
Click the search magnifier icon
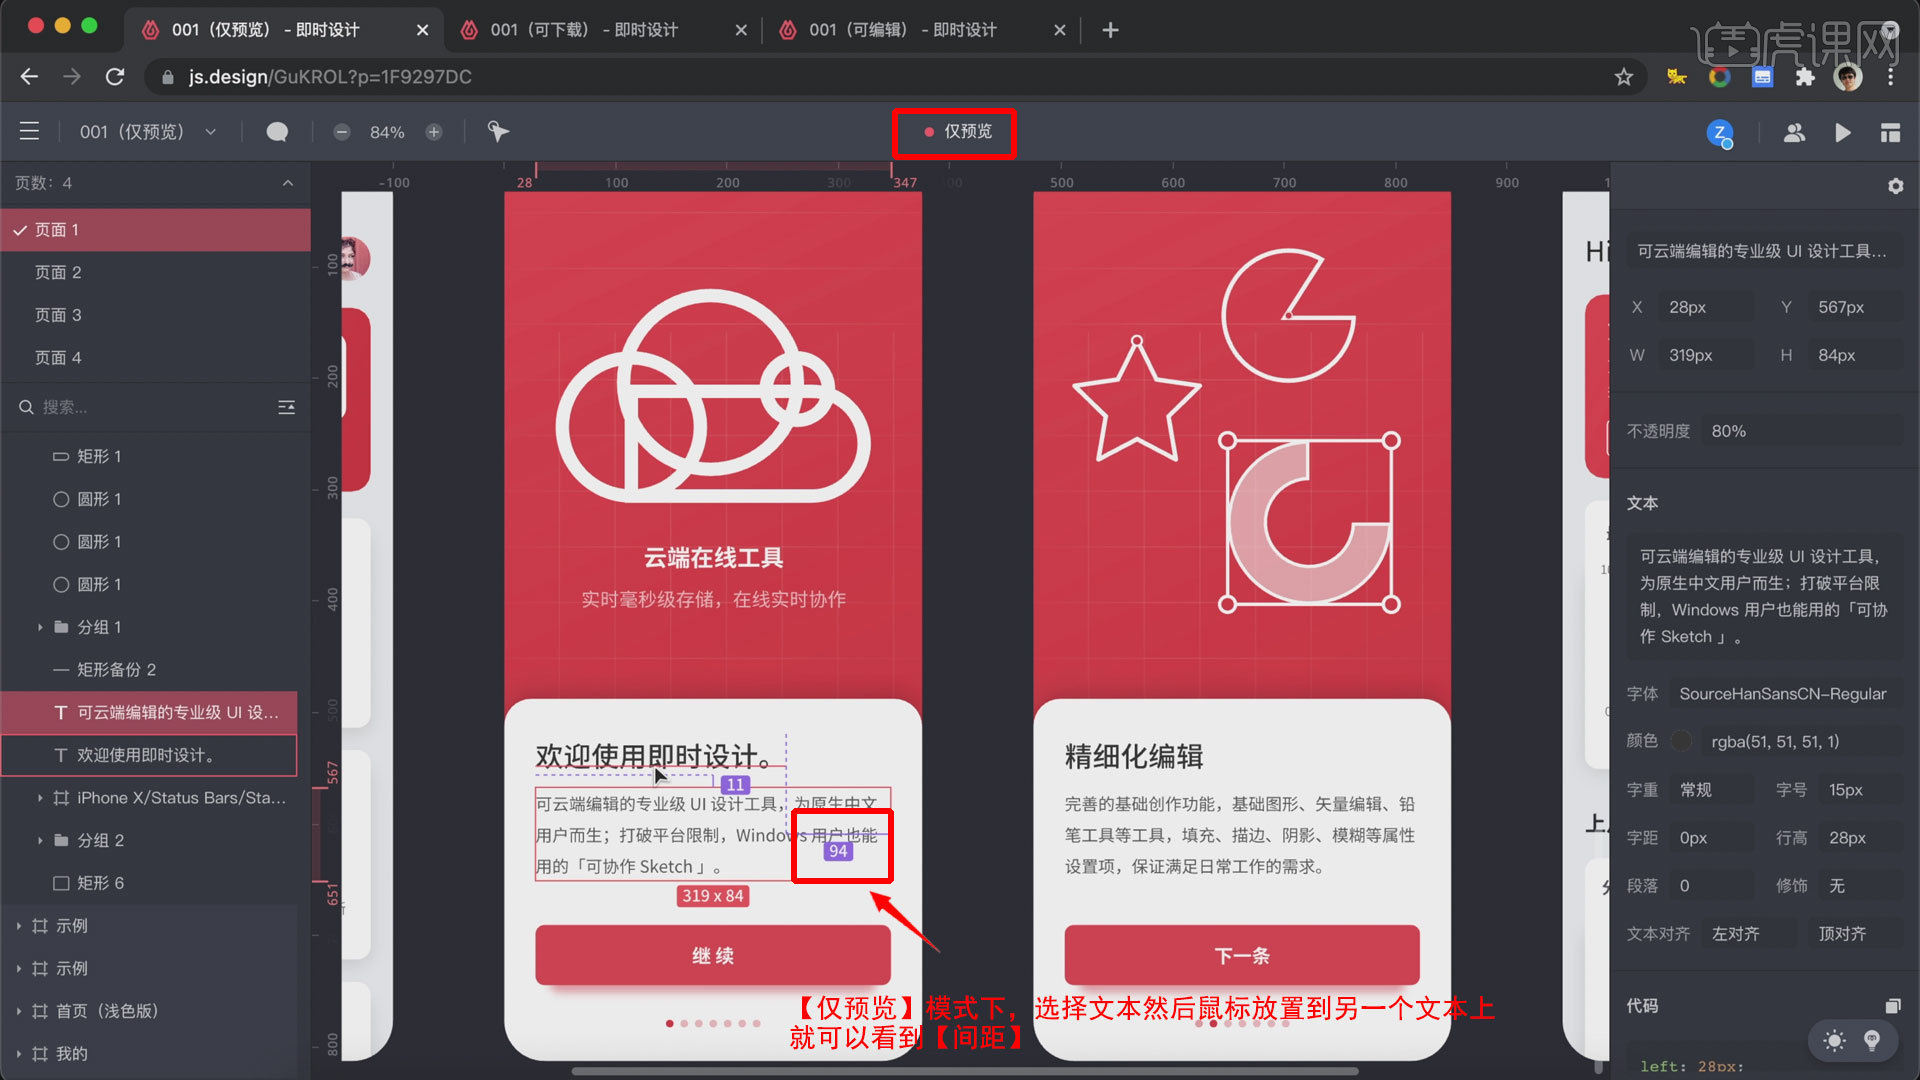point(26,407)
